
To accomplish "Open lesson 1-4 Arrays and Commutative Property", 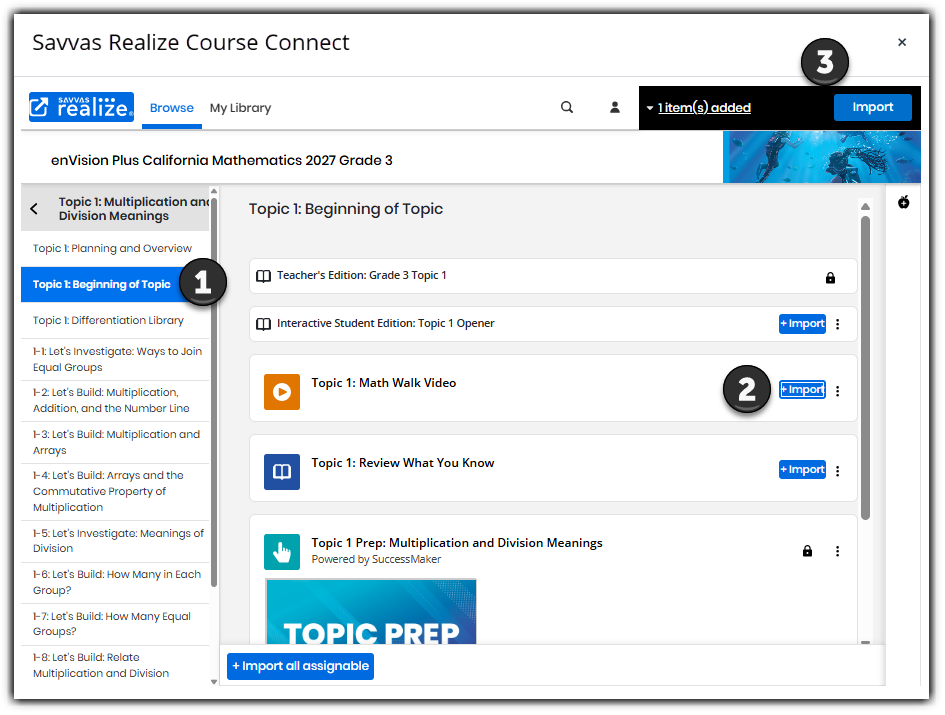I will coord(115,491).
